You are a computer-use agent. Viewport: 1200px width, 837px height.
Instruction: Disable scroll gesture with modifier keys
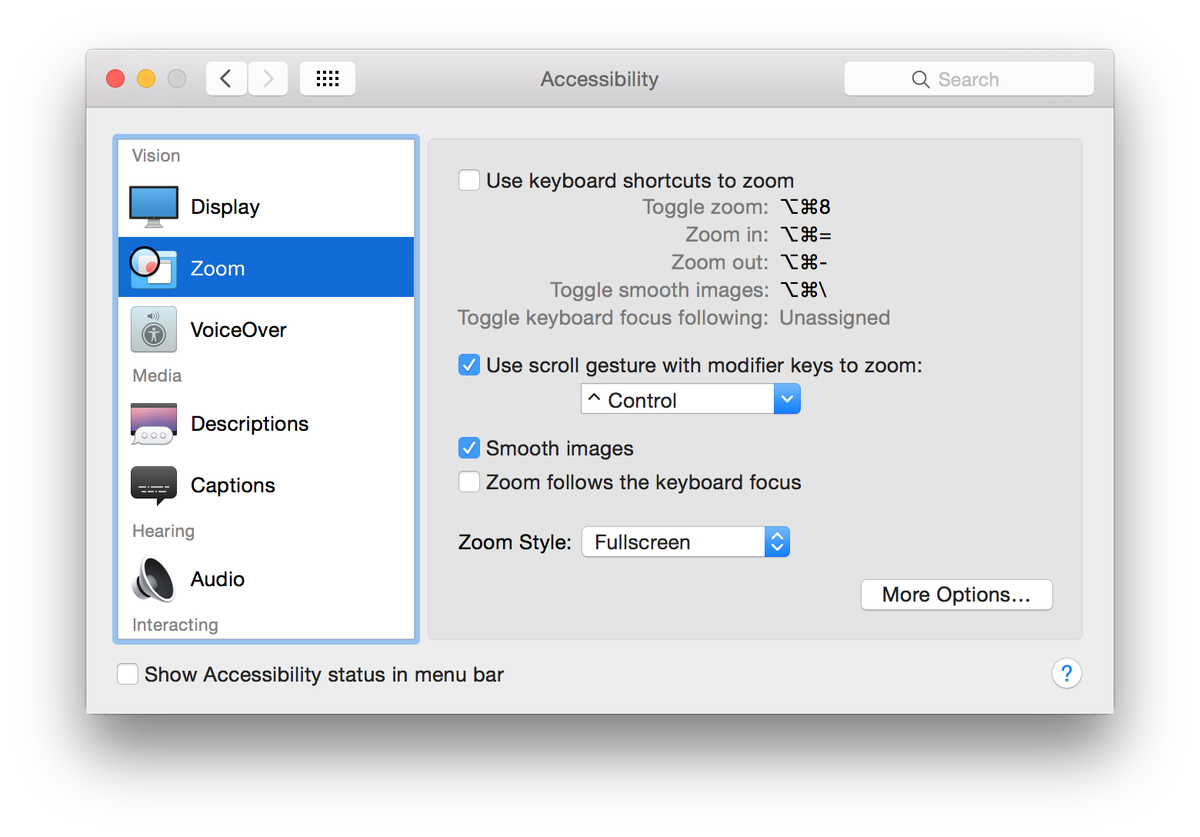click(x=469, y=365)
